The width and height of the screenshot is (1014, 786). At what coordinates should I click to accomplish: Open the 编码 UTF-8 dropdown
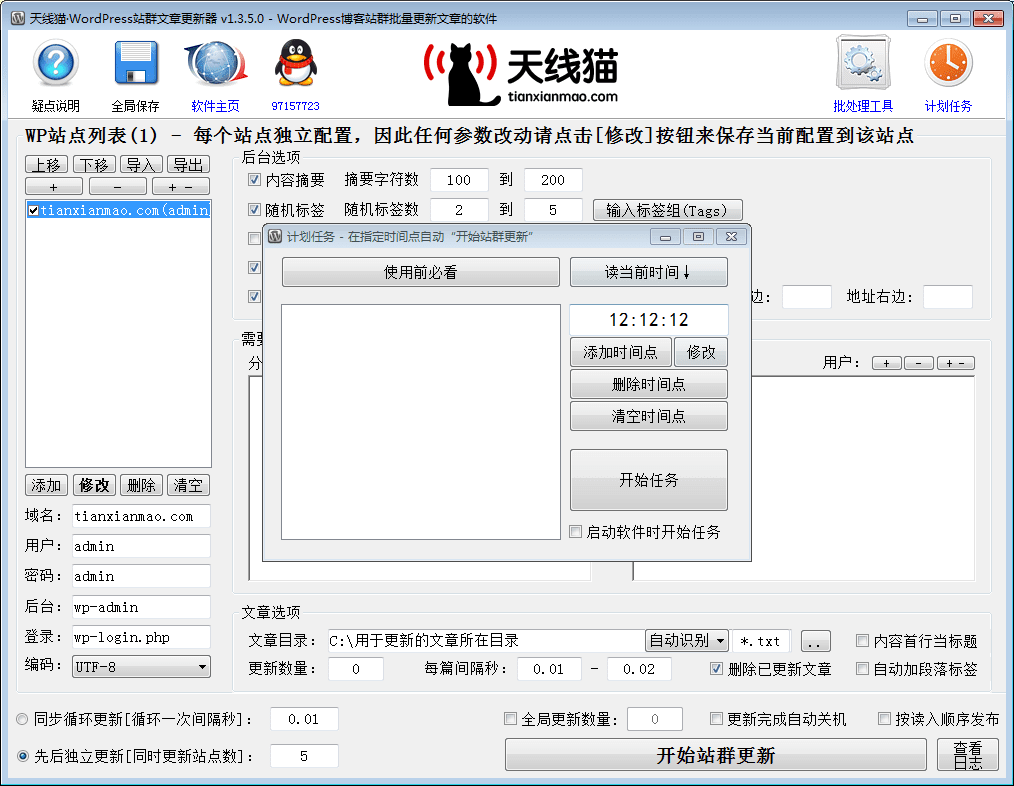click(x=142, y=667)
